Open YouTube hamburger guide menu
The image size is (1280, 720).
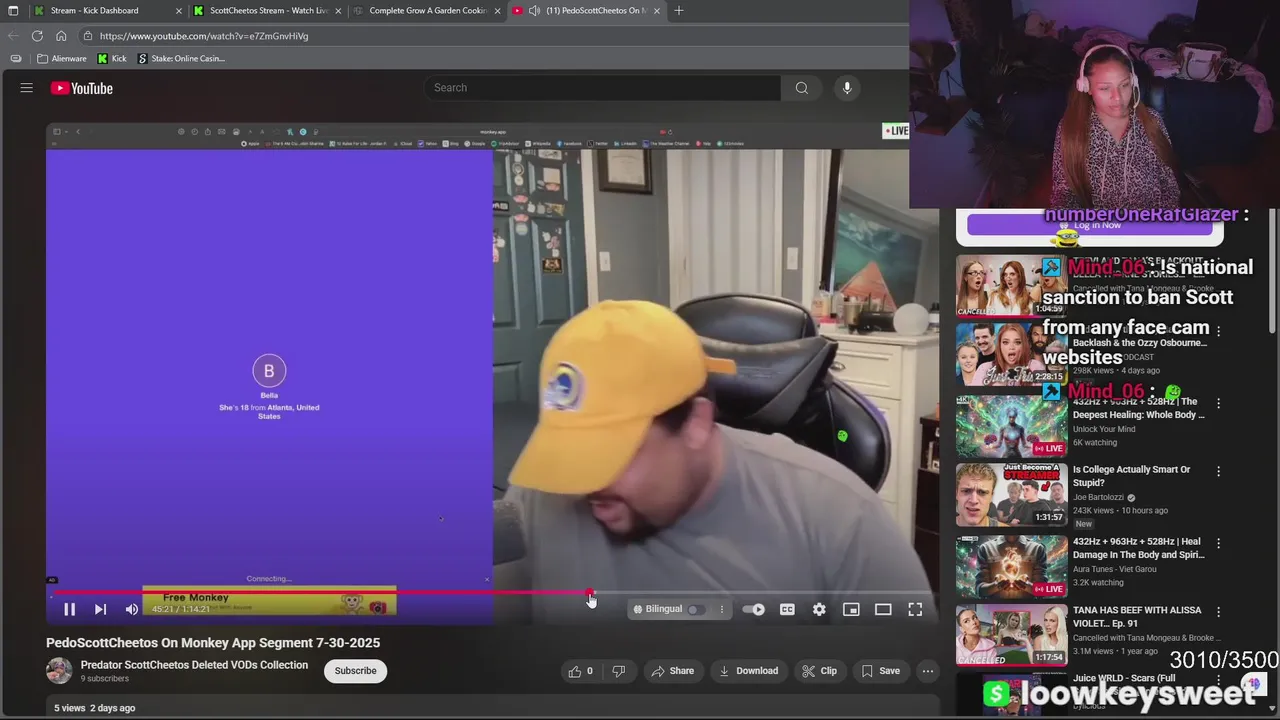[x=27, y=88]
